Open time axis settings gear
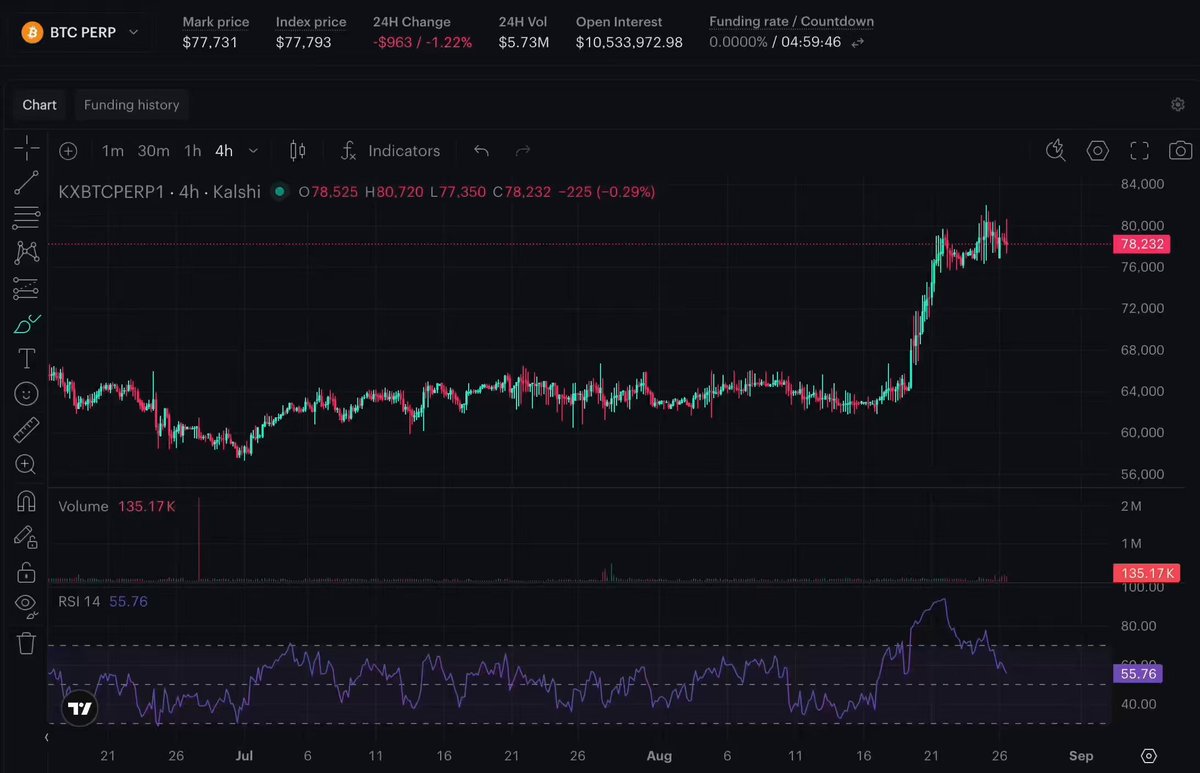This screenshot has width=1200, height=773. click(x=1149, y=756)
